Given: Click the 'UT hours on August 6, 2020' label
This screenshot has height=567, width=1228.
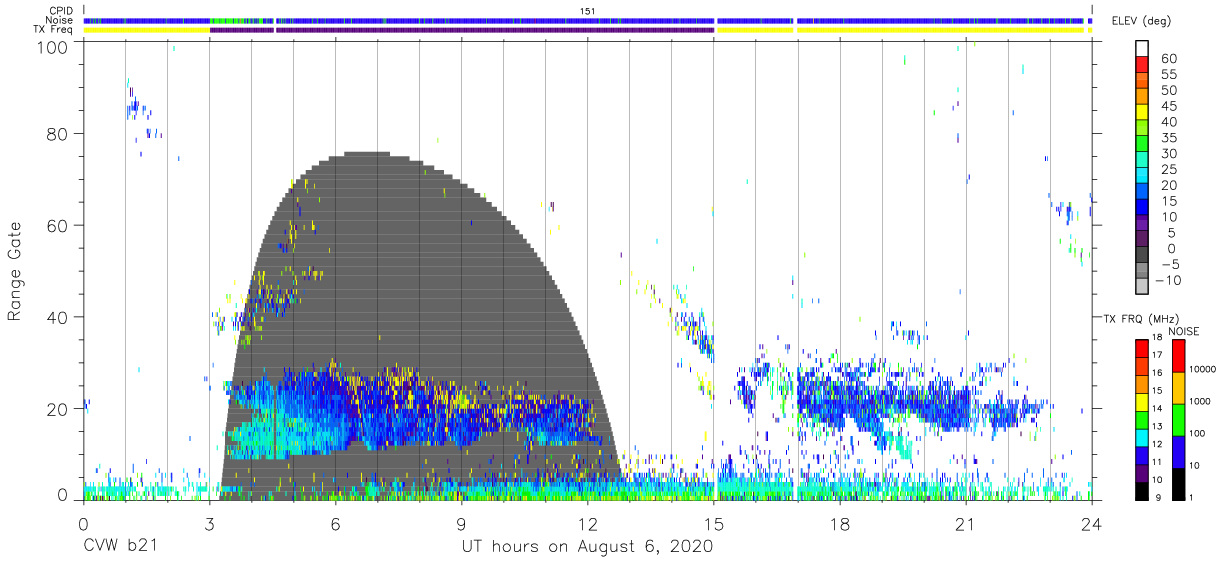Looking at the screenshot, I should pos(587,547).
